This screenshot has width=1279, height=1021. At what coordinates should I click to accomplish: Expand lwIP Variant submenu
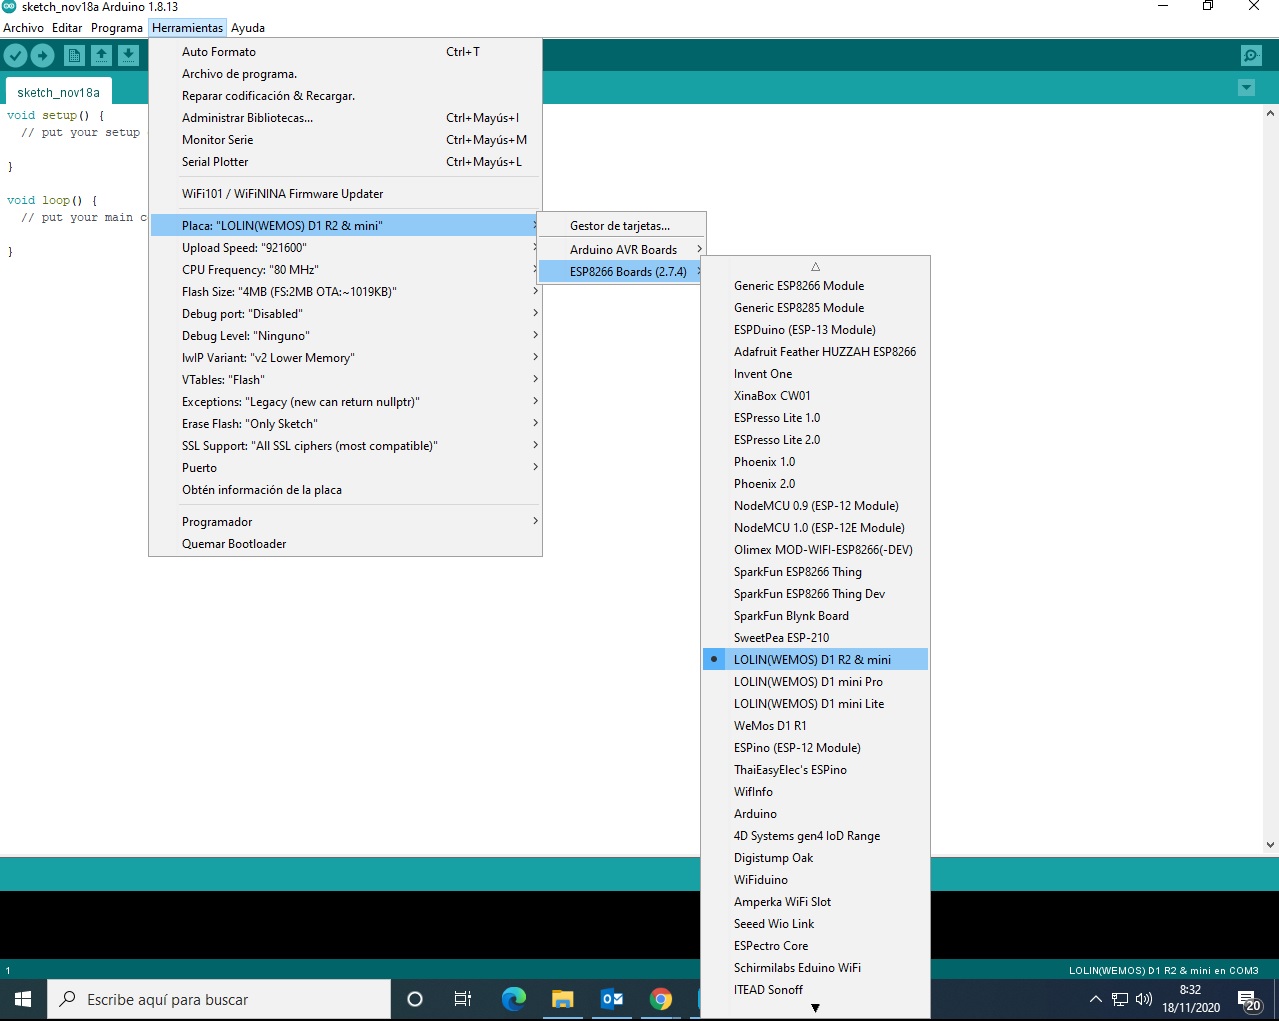tap(346, 358)
